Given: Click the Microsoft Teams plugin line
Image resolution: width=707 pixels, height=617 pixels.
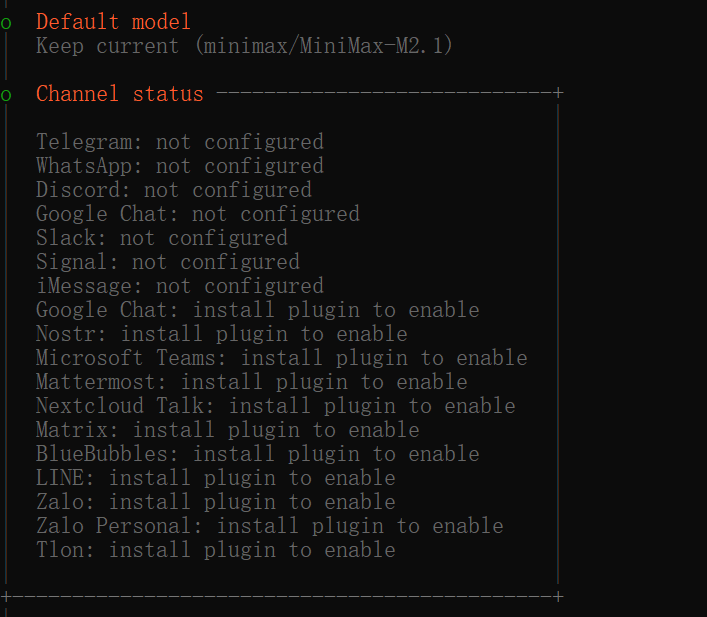Looking at the screenshot, I should 282,358.
